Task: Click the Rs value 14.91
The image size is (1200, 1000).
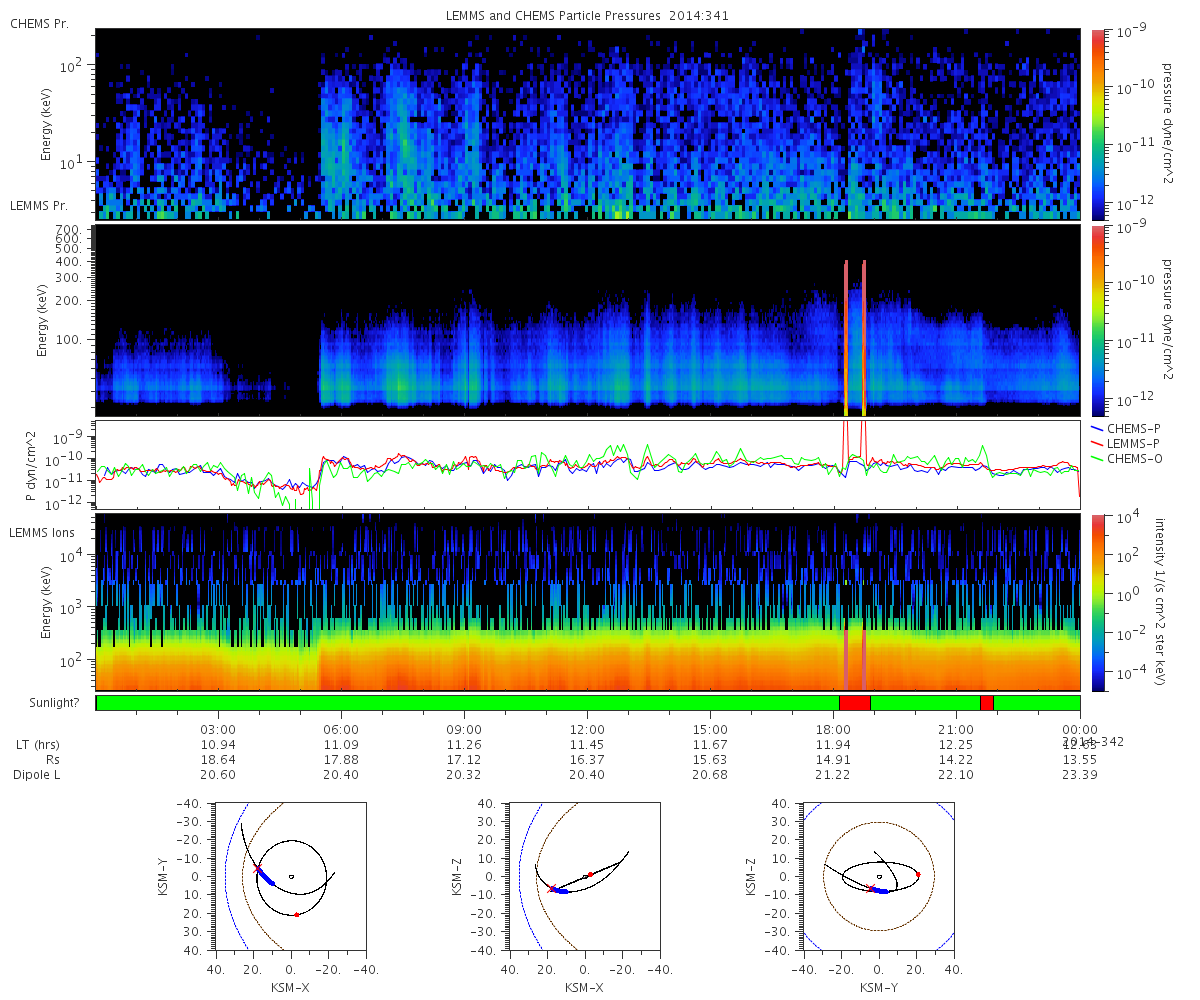Action: pos(833,760)
